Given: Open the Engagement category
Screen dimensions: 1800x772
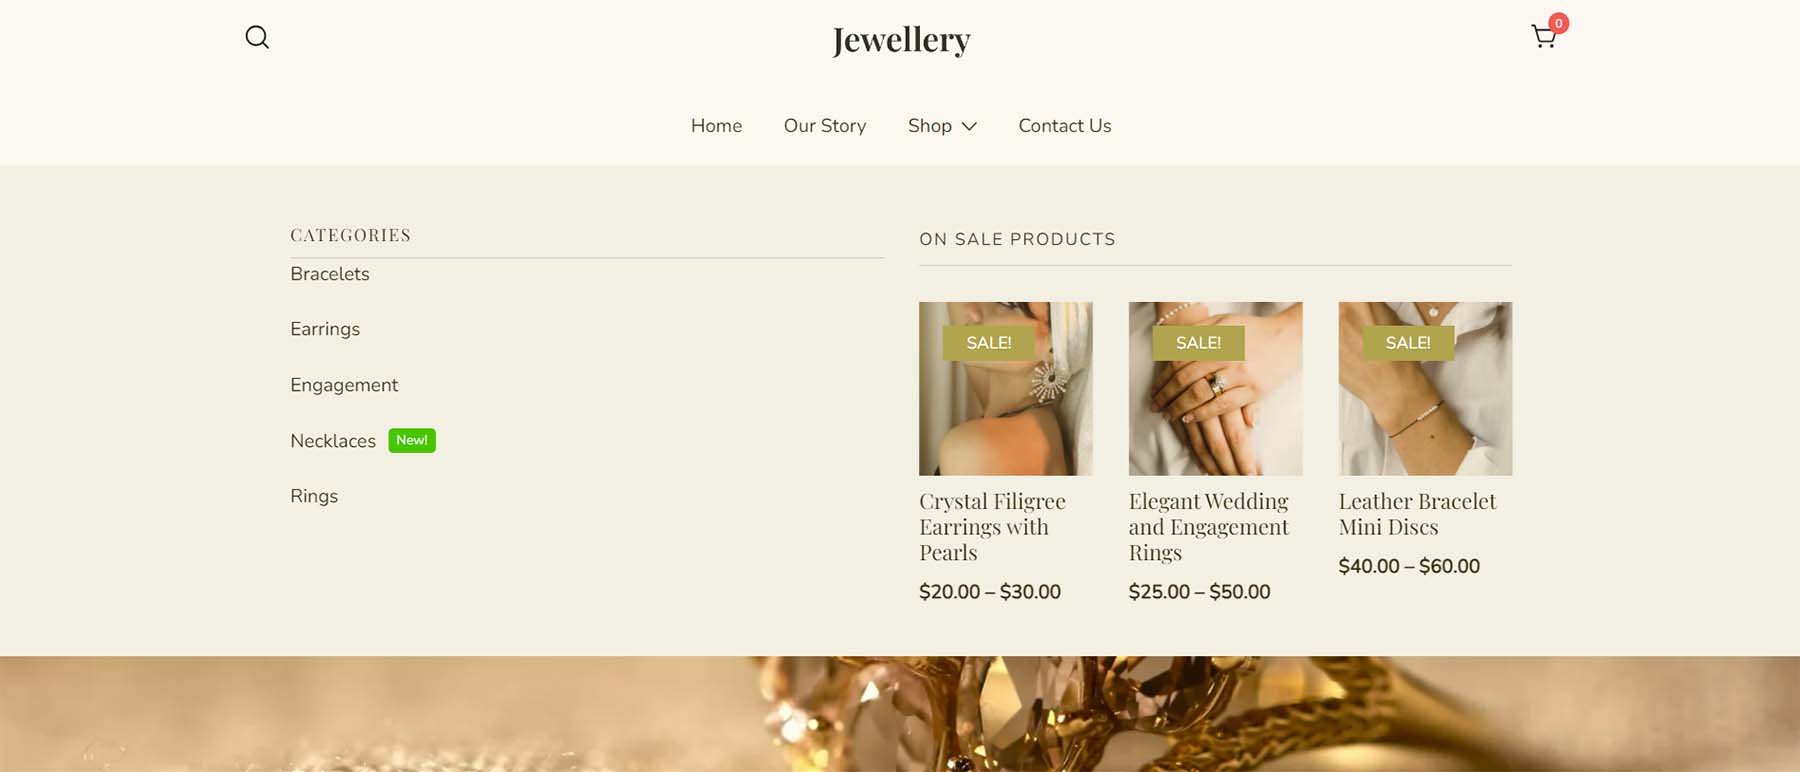Looking at the screenshot, I should tap(344, 385).
